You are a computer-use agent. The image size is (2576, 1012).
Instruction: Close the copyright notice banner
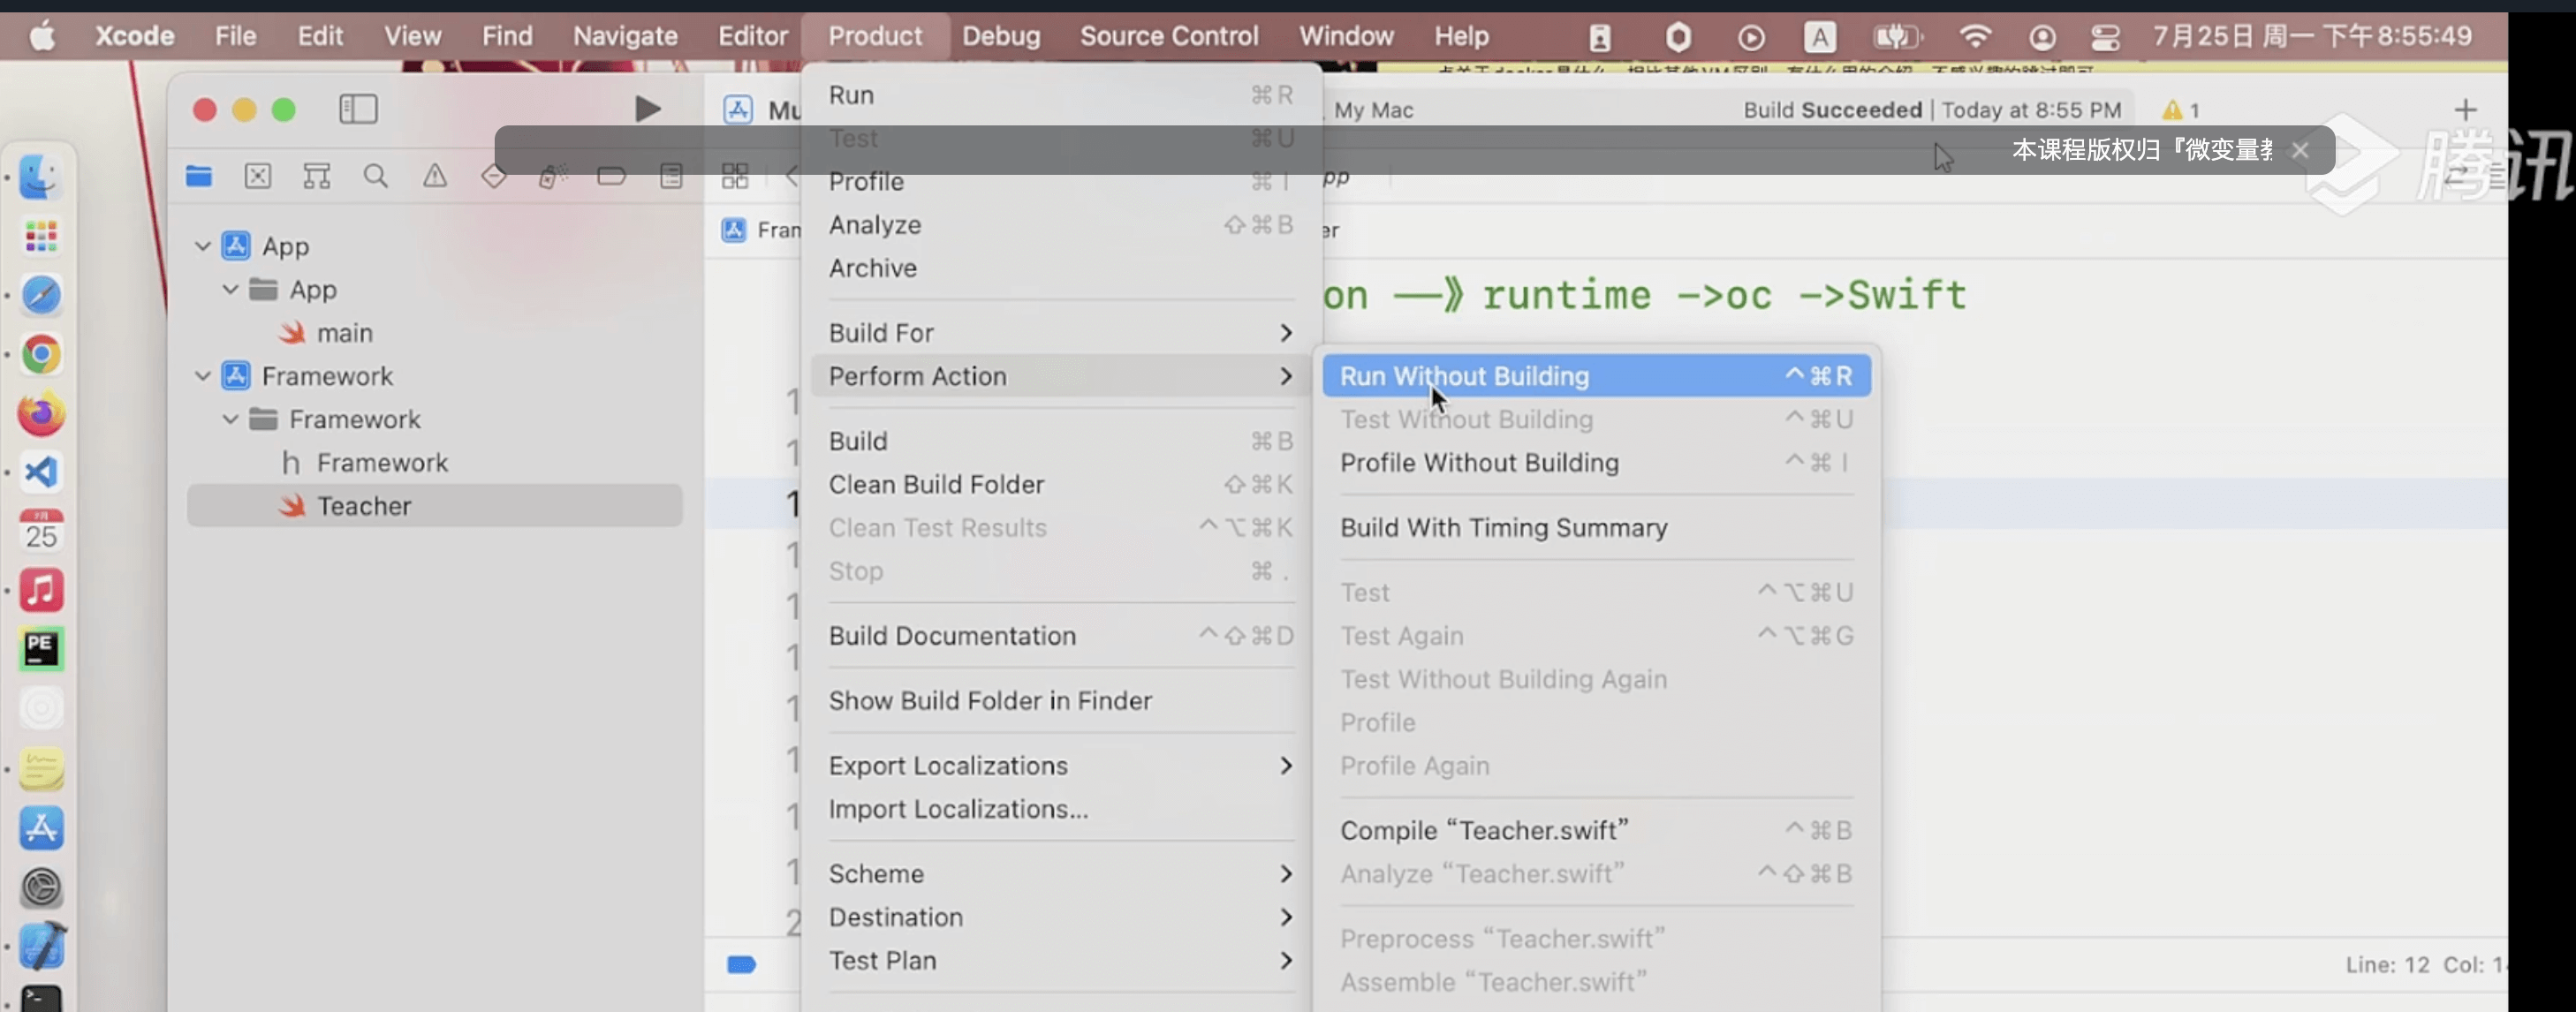pos(2300,150)
